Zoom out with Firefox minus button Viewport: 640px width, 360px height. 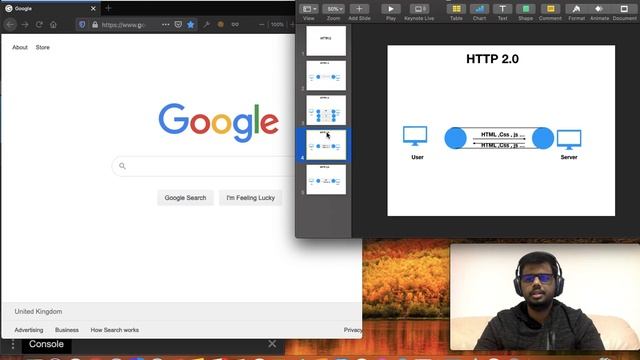[262, 24]
